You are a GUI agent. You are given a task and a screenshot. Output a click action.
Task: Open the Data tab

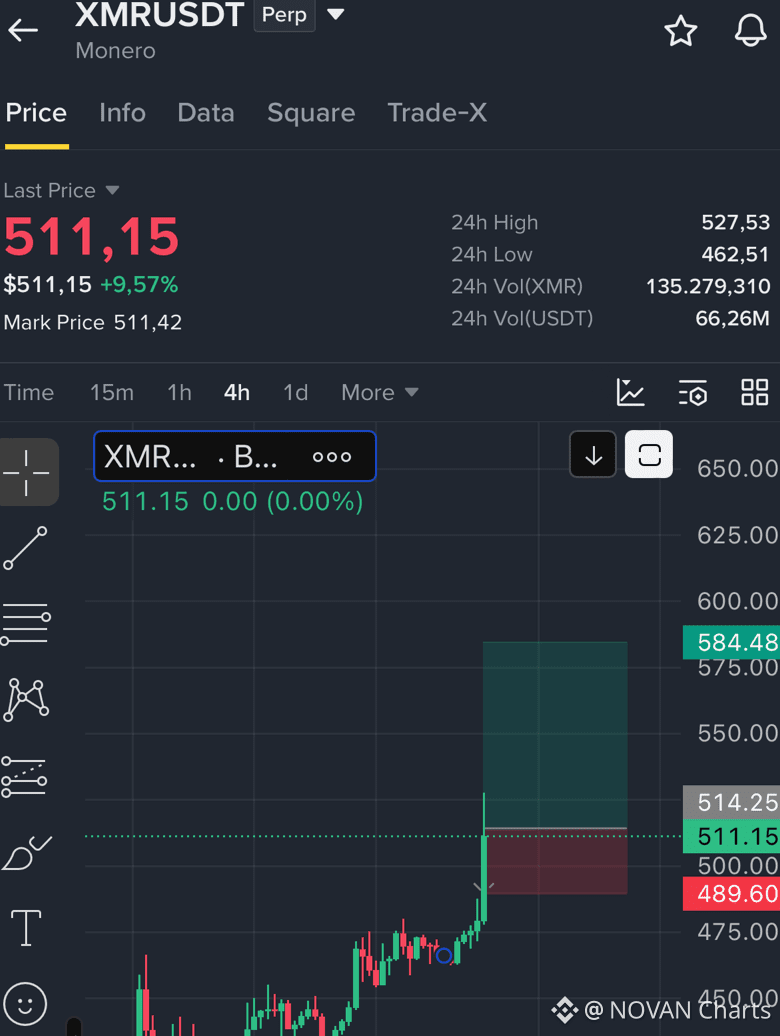point(206,113)
